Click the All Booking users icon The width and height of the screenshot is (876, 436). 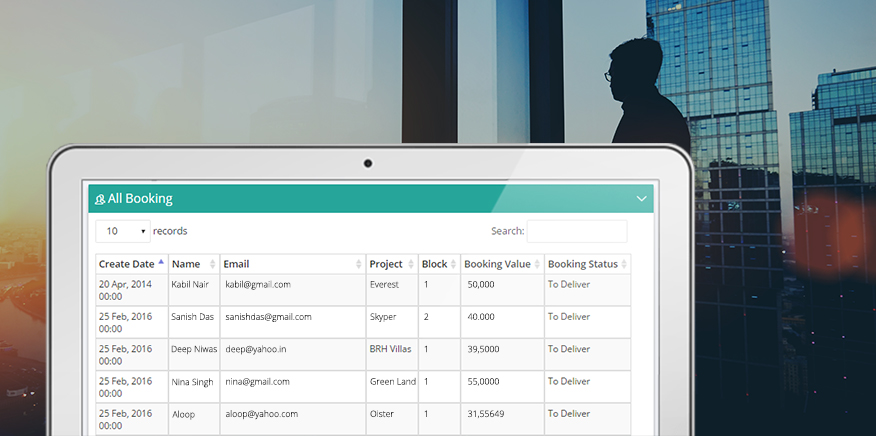click(100, 199)
